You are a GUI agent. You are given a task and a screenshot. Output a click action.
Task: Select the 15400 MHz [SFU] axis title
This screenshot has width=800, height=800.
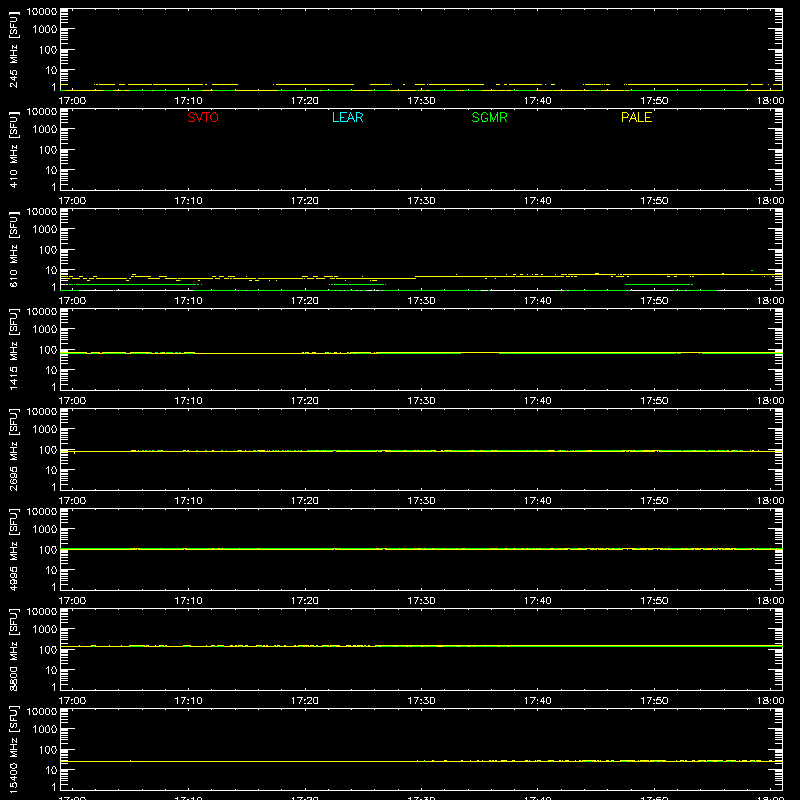[x=14, y=749]
